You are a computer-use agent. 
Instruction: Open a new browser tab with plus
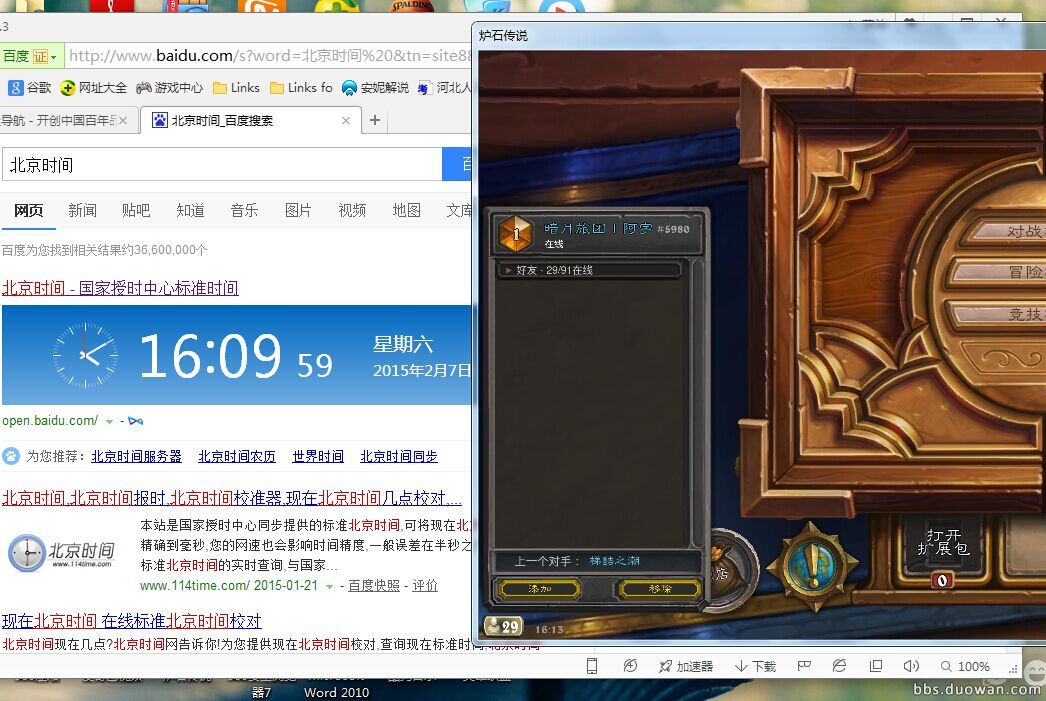tap(375, 120)
